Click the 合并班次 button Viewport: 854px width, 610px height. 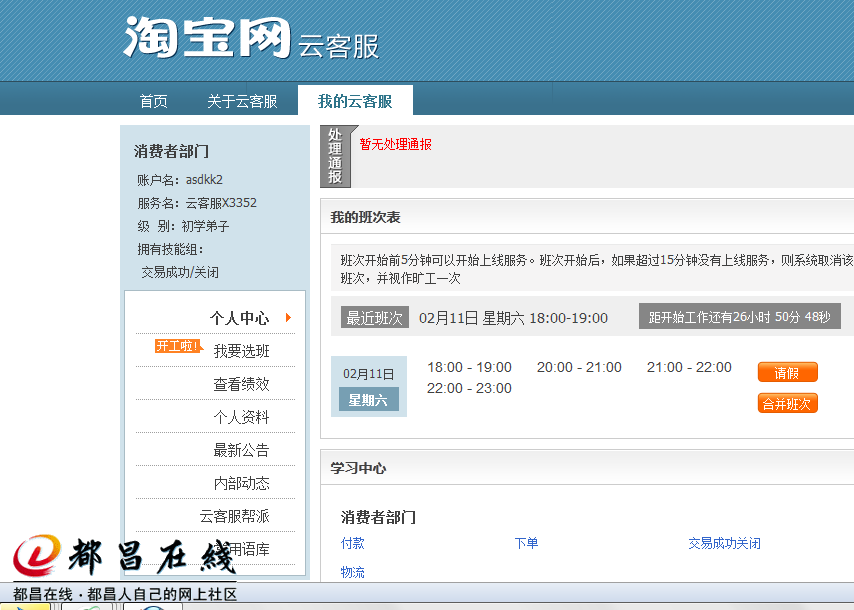point(788,404)
